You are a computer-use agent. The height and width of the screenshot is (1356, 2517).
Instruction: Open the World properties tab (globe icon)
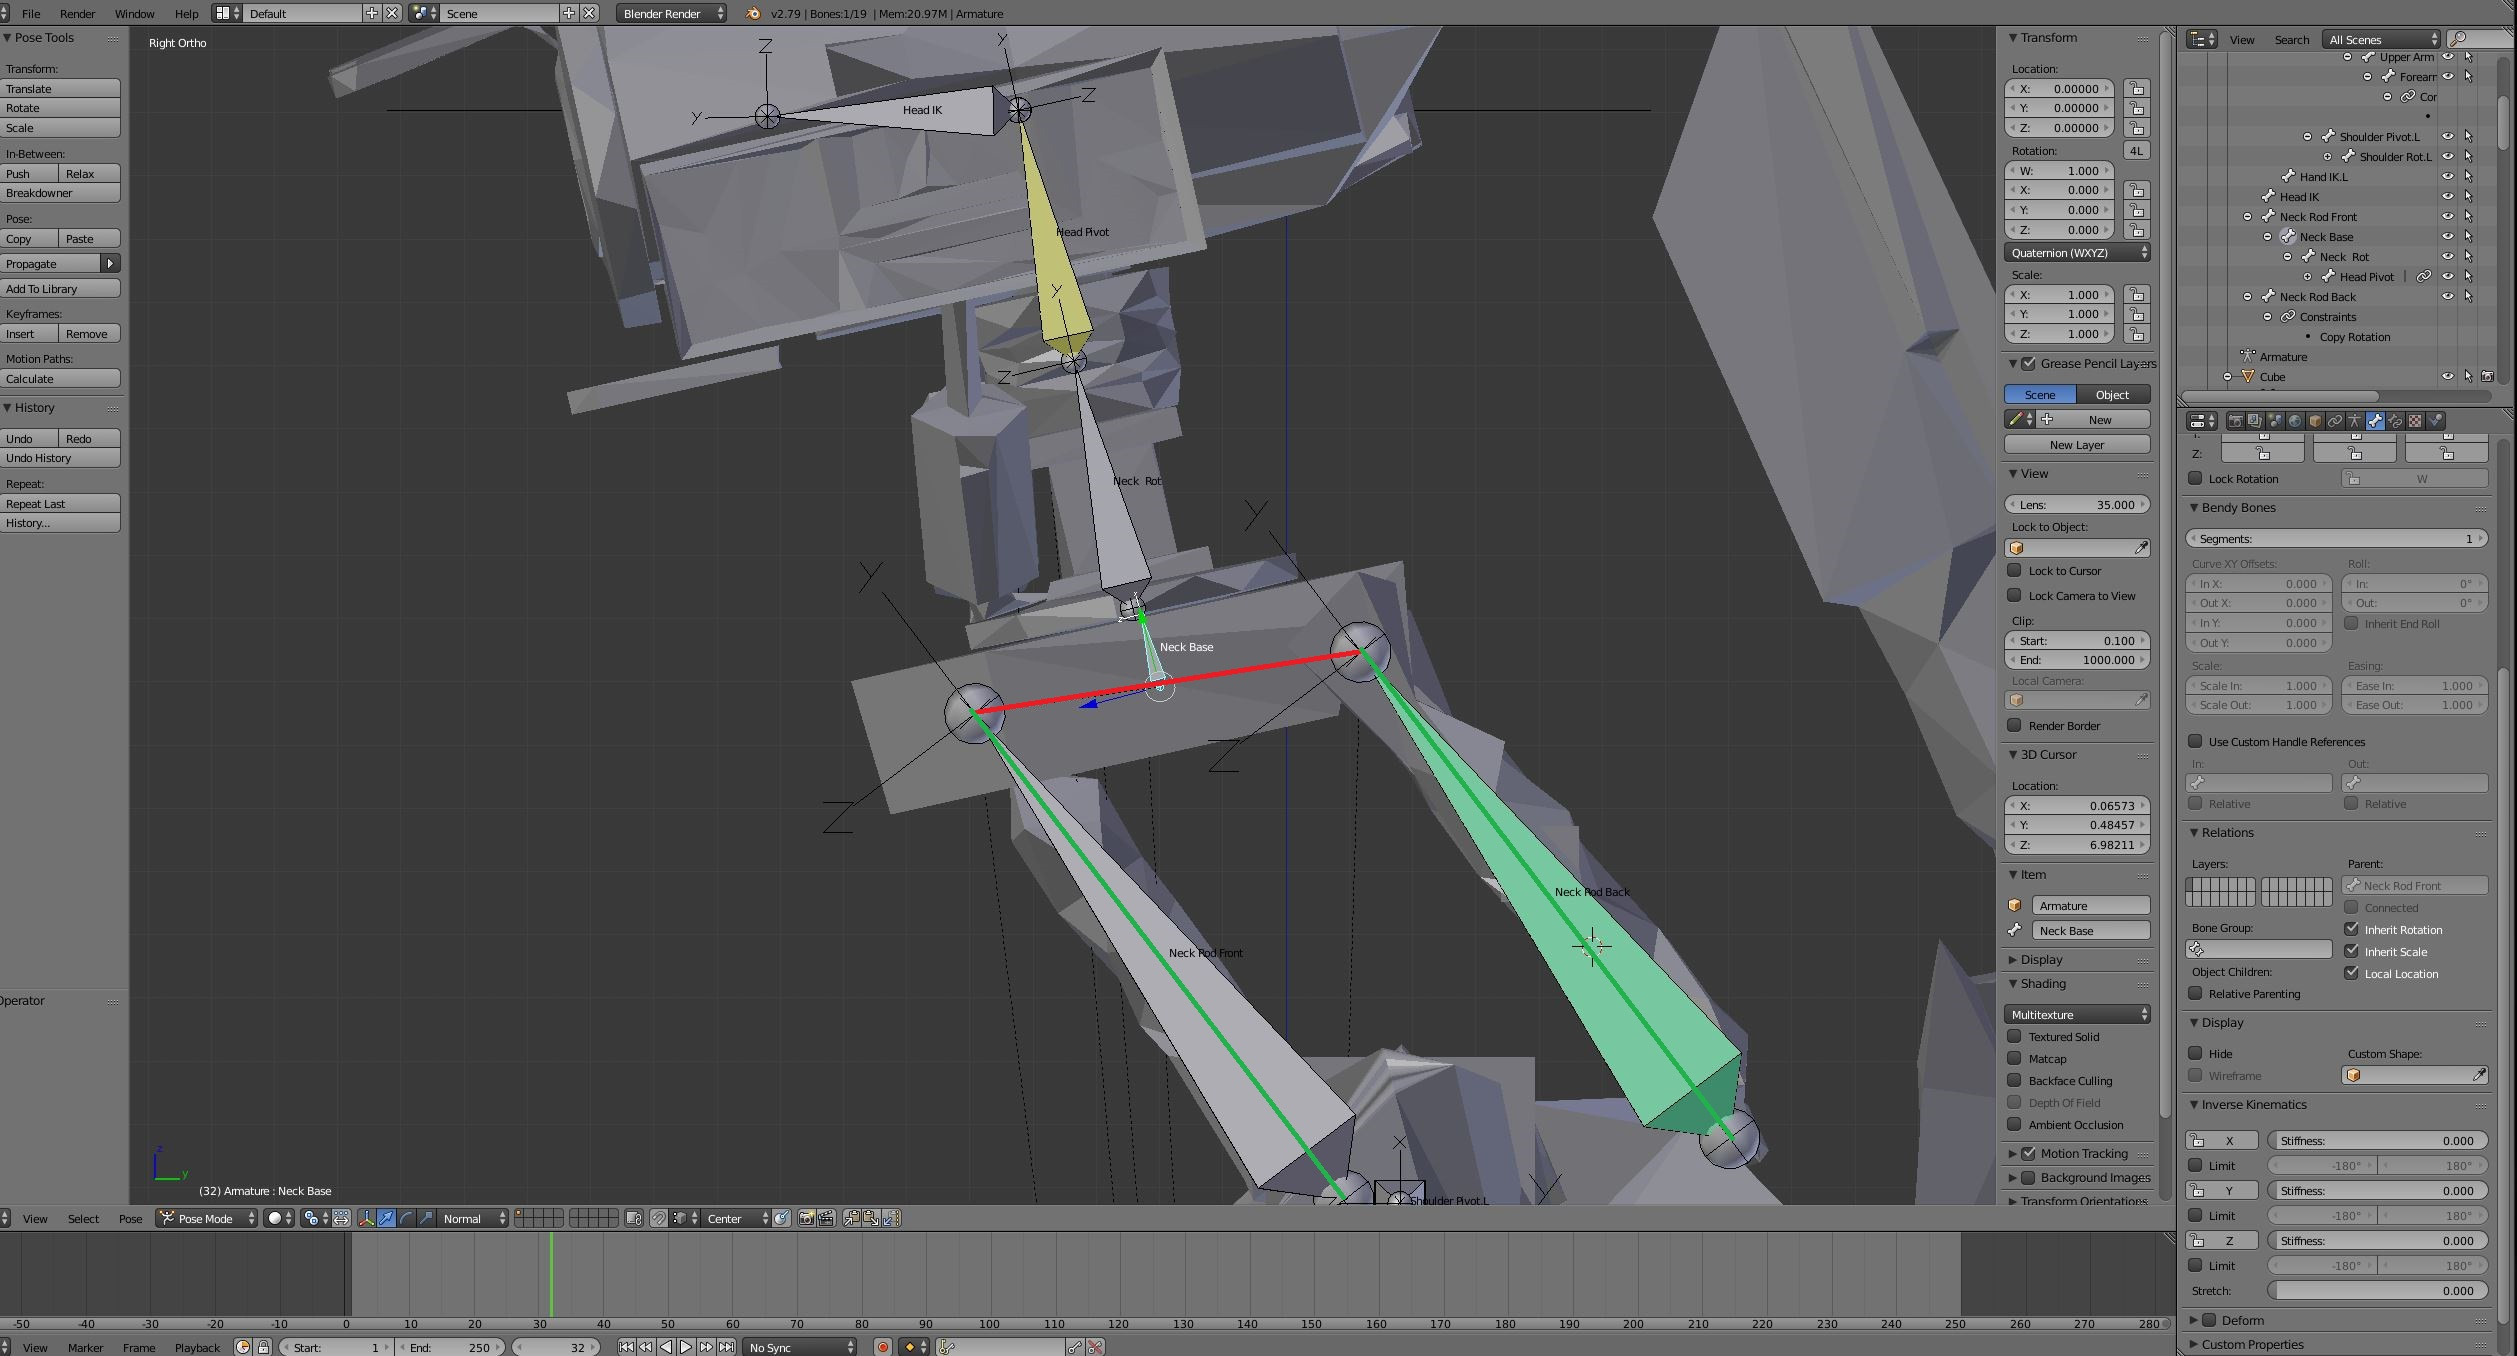pos(2295,421)
